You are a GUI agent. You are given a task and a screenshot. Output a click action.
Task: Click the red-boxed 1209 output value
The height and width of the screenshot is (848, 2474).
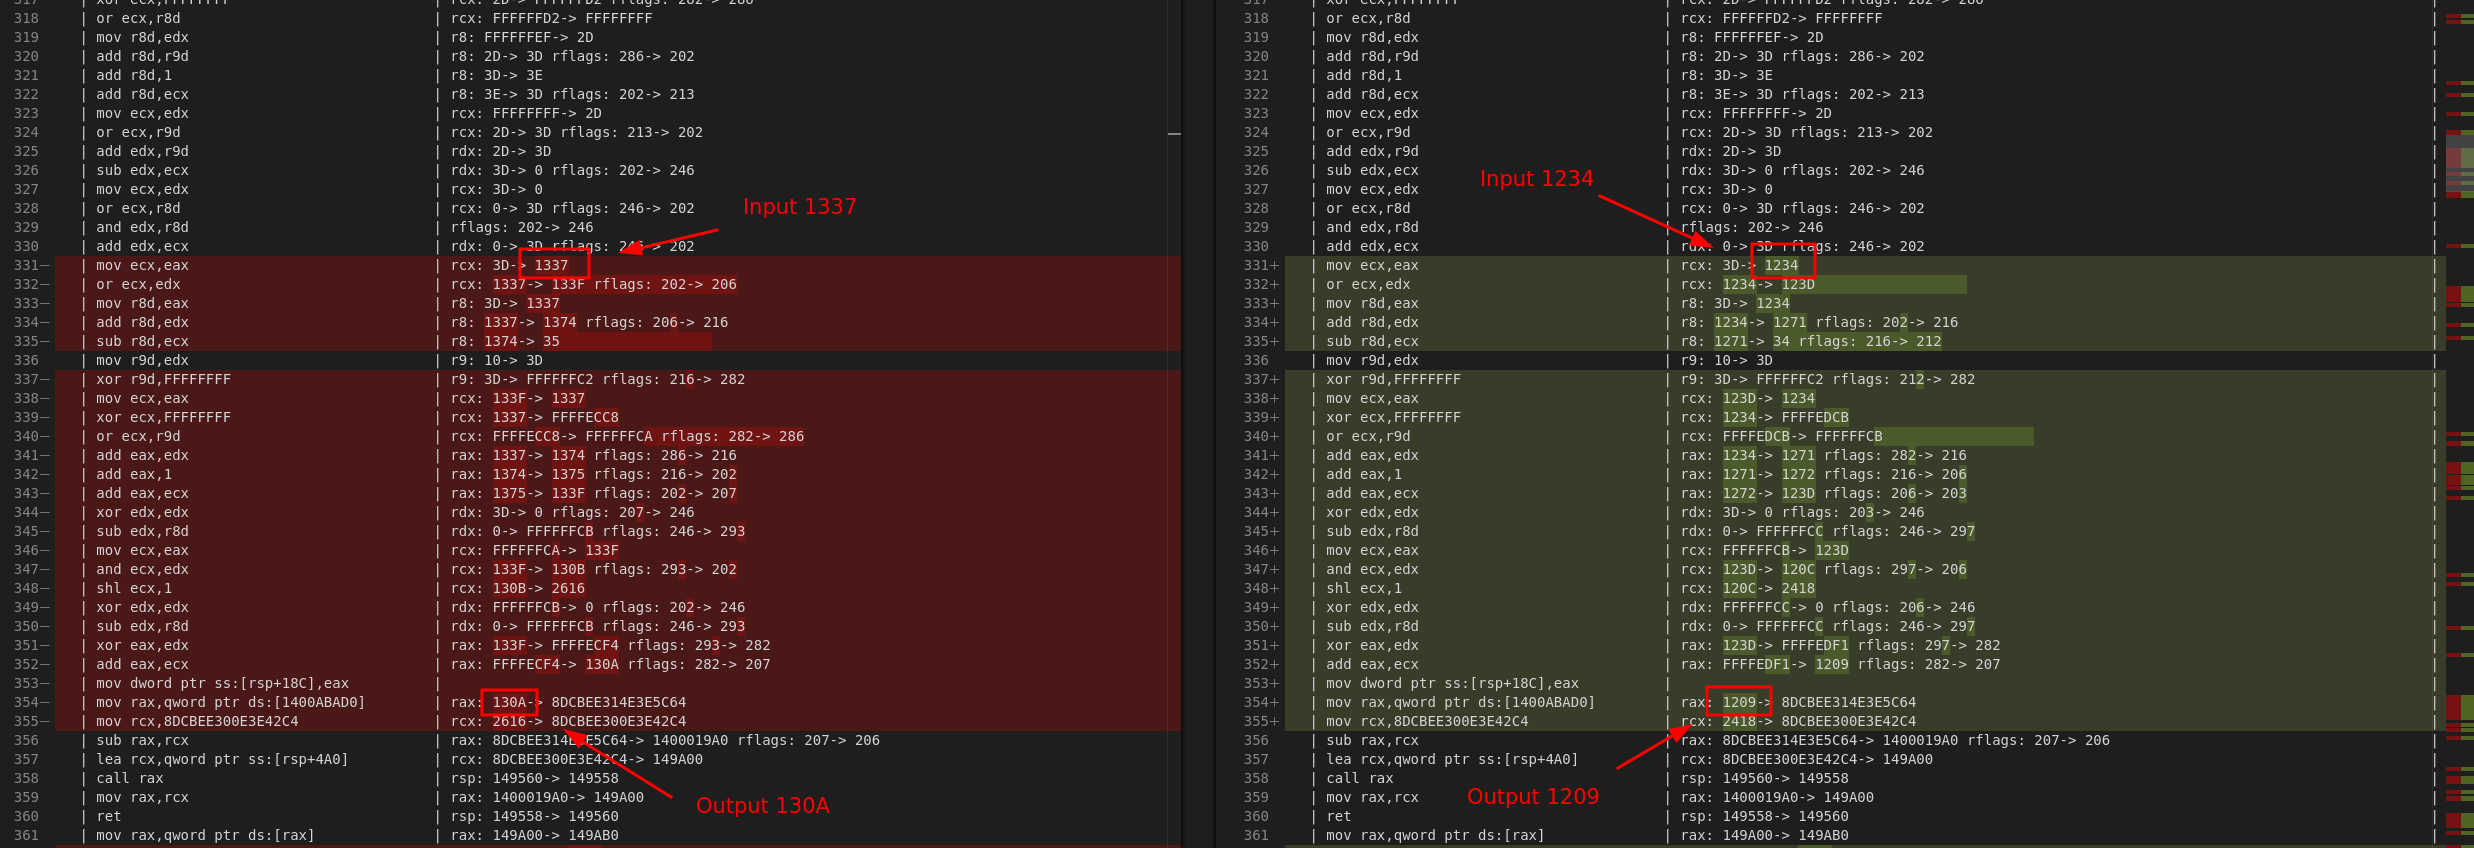tap(1739, 702)
